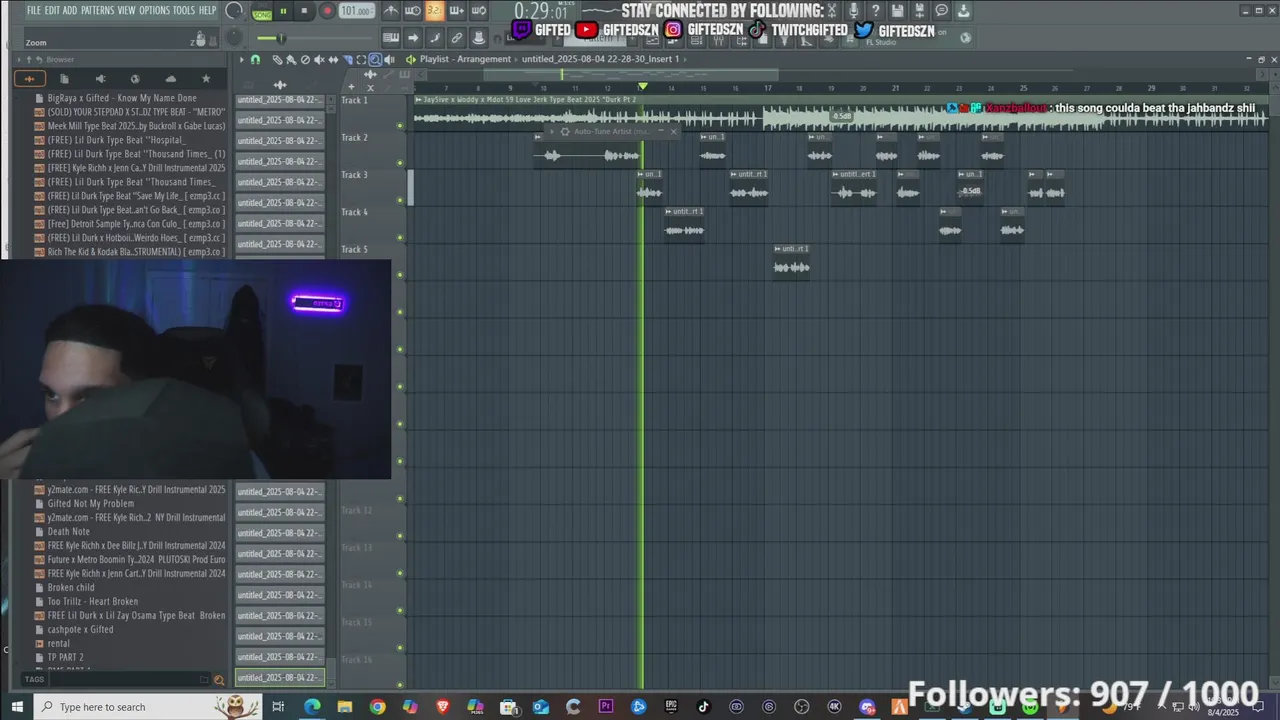Viewport: 1280px width, 720px height.
Task: Toggle overdub blend recording icon
Action: coord(456,11)
